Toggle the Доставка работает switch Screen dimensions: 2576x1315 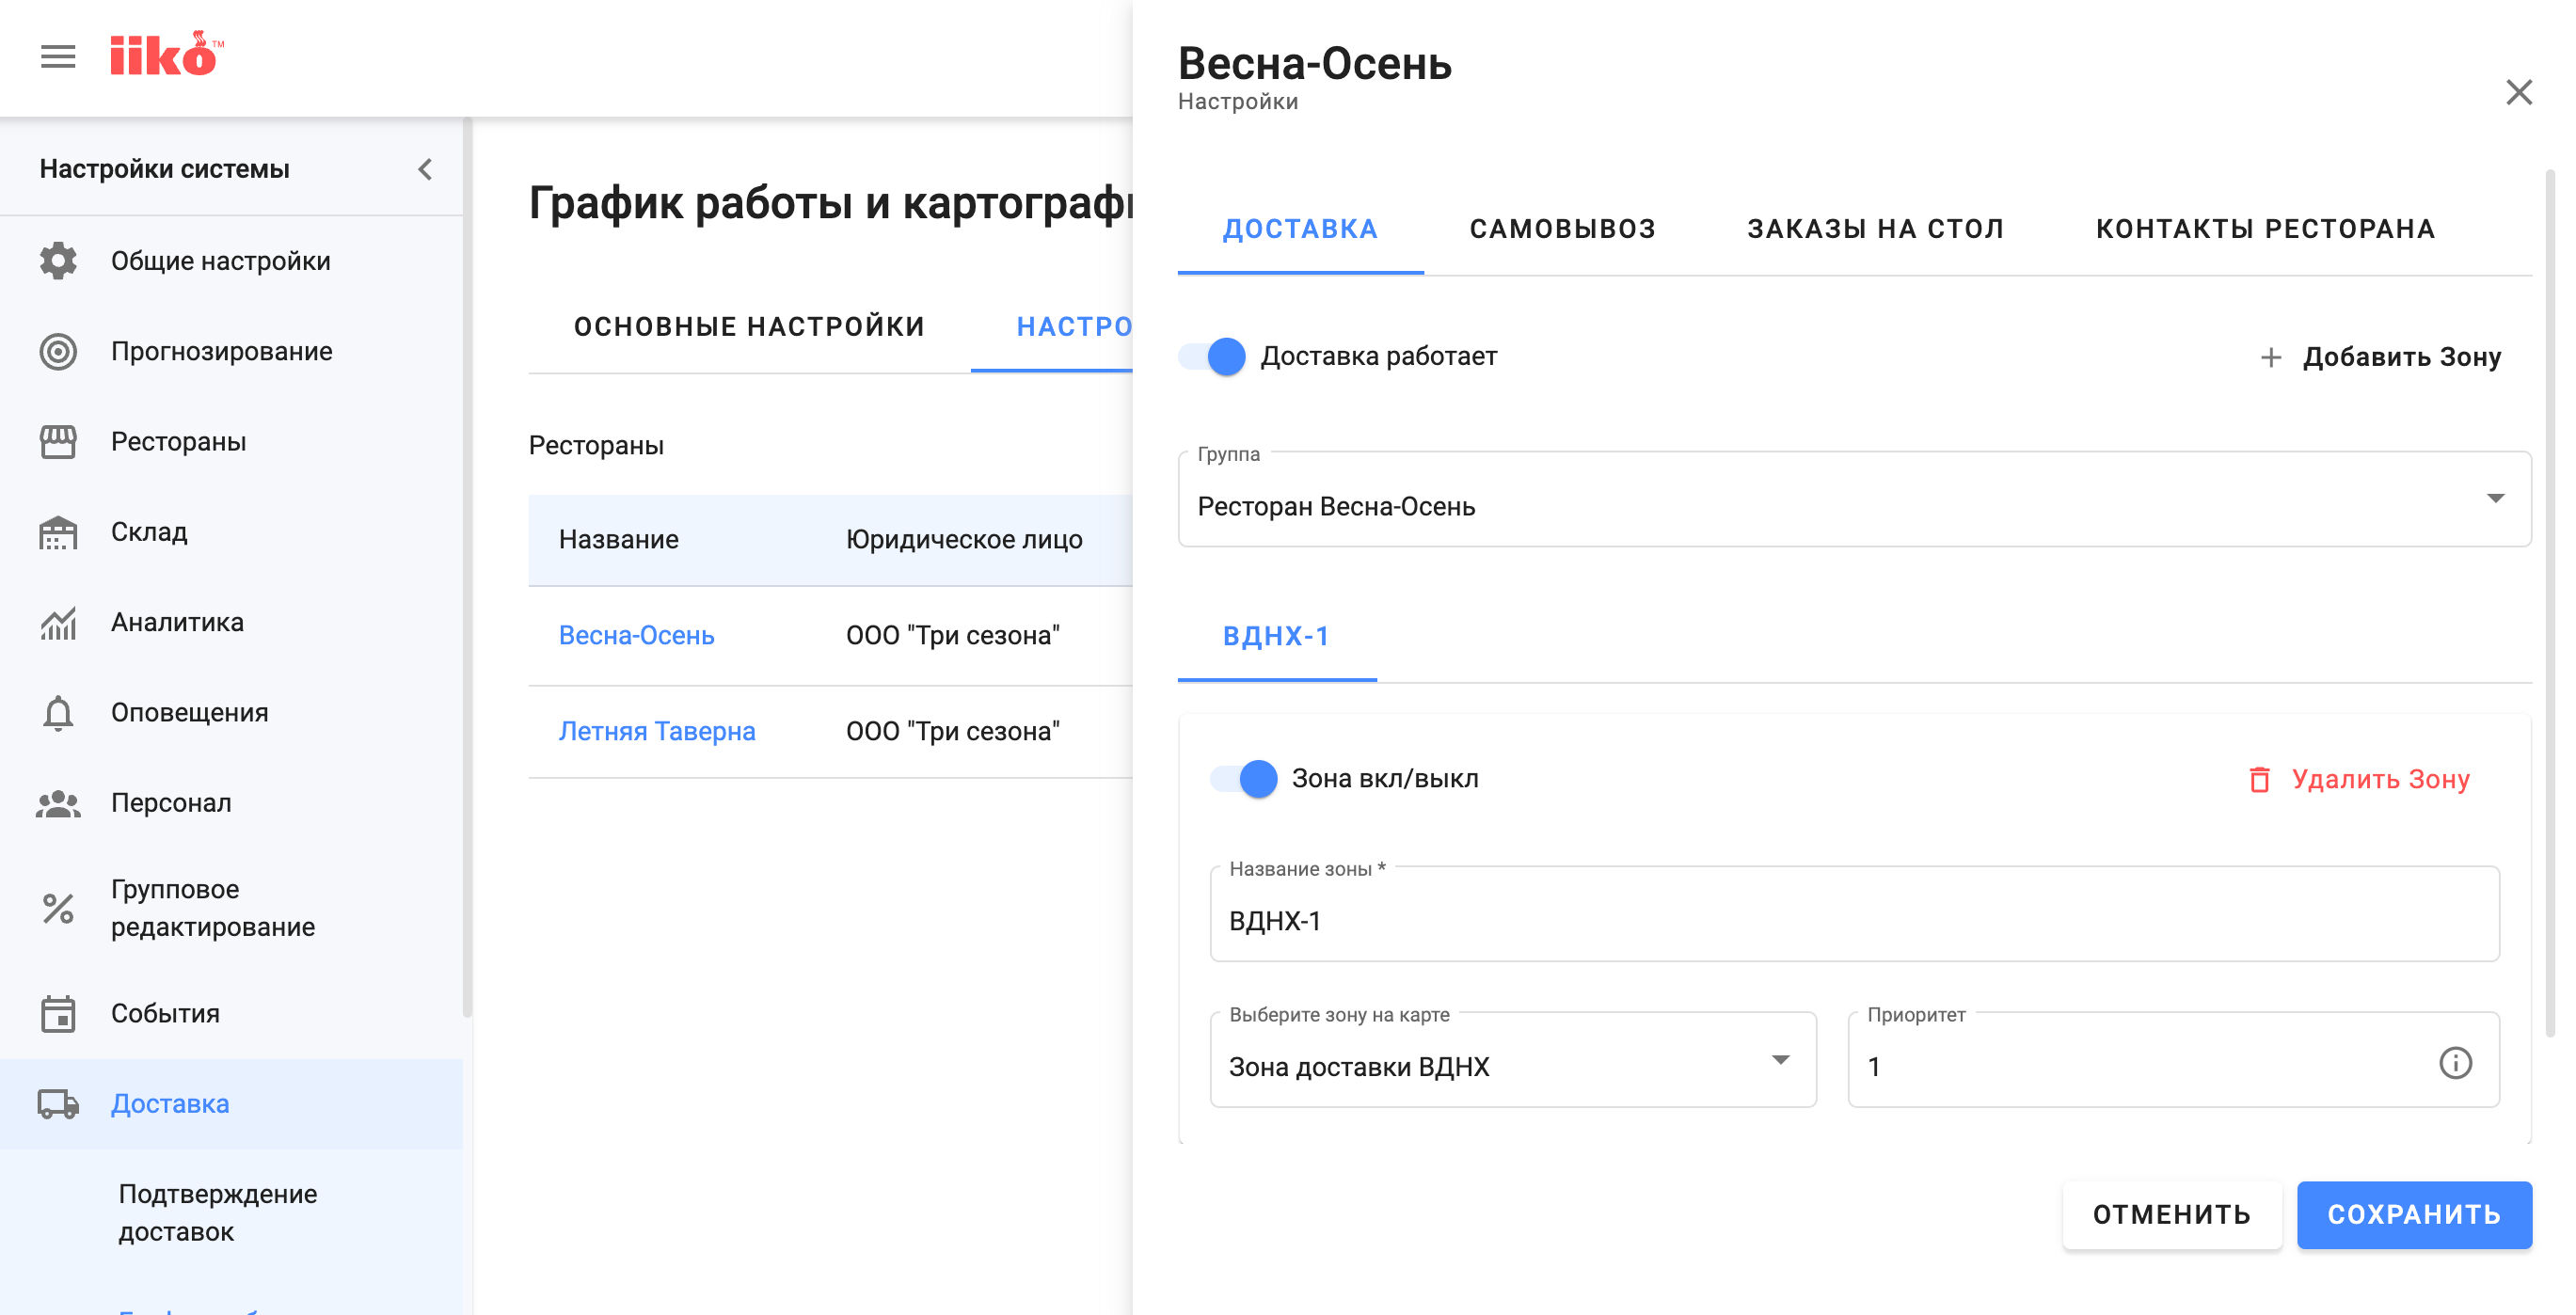coord(1213,356)
